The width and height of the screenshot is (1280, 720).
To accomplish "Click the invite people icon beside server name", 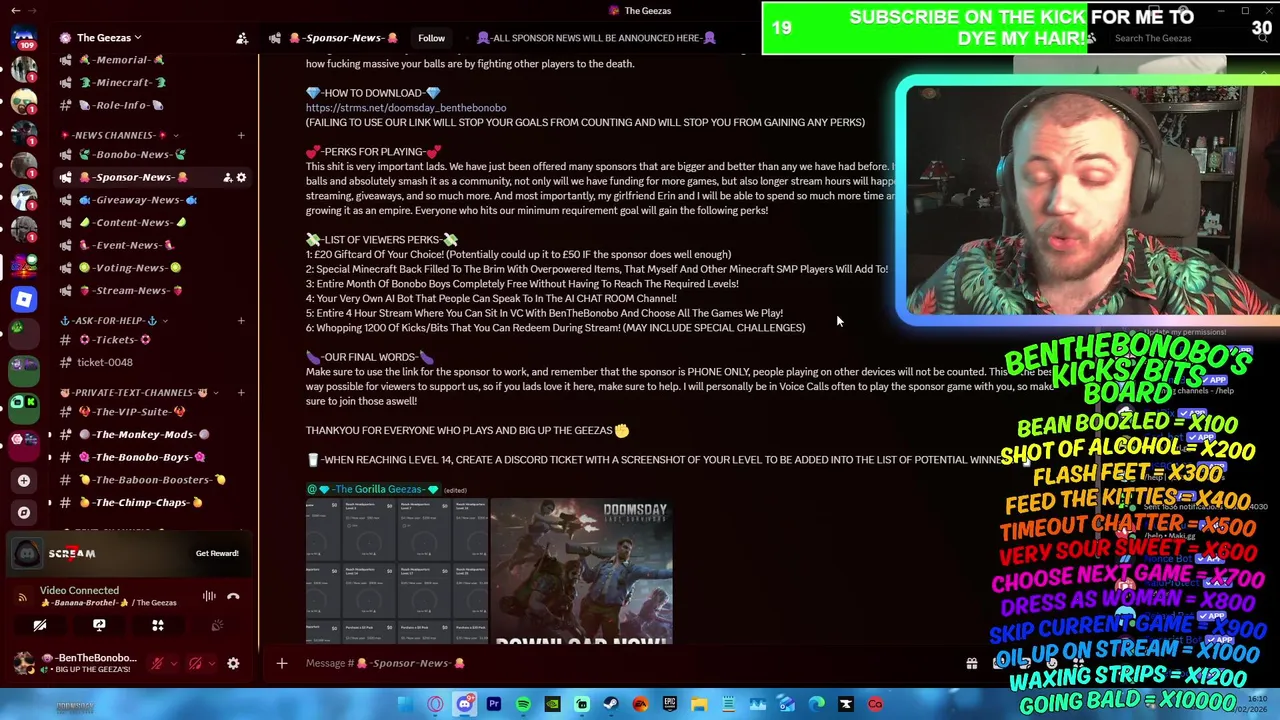I will tap(242, 38).
